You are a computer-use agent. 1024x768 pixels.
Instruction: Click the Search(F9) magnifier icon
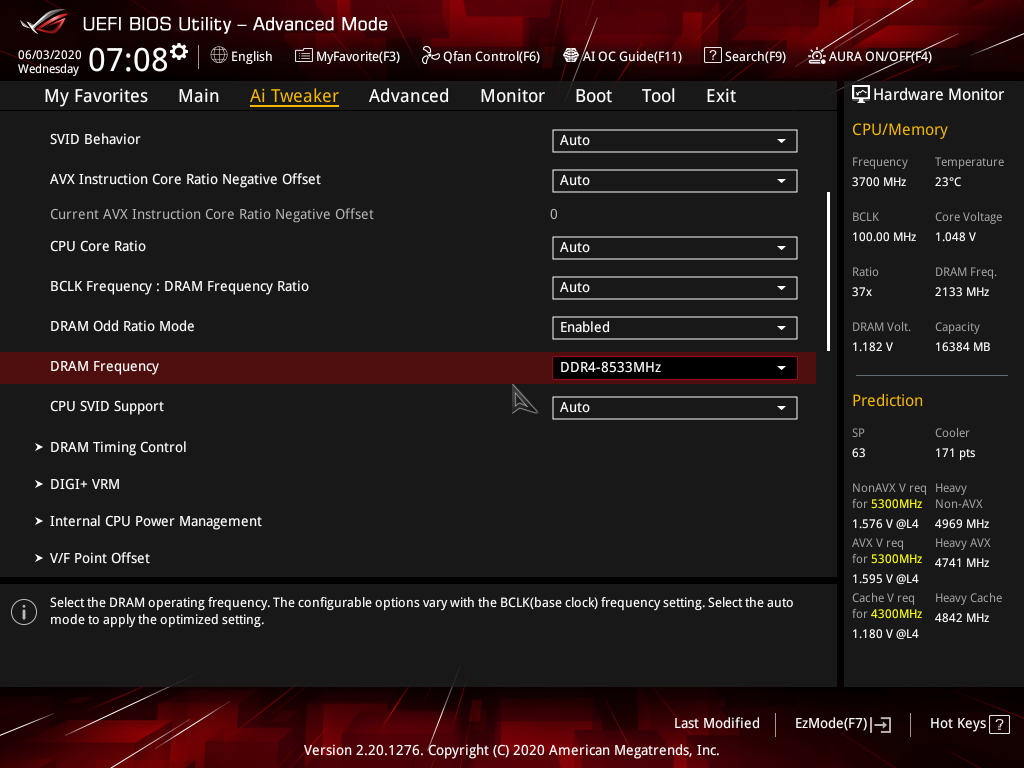point(713,56)
